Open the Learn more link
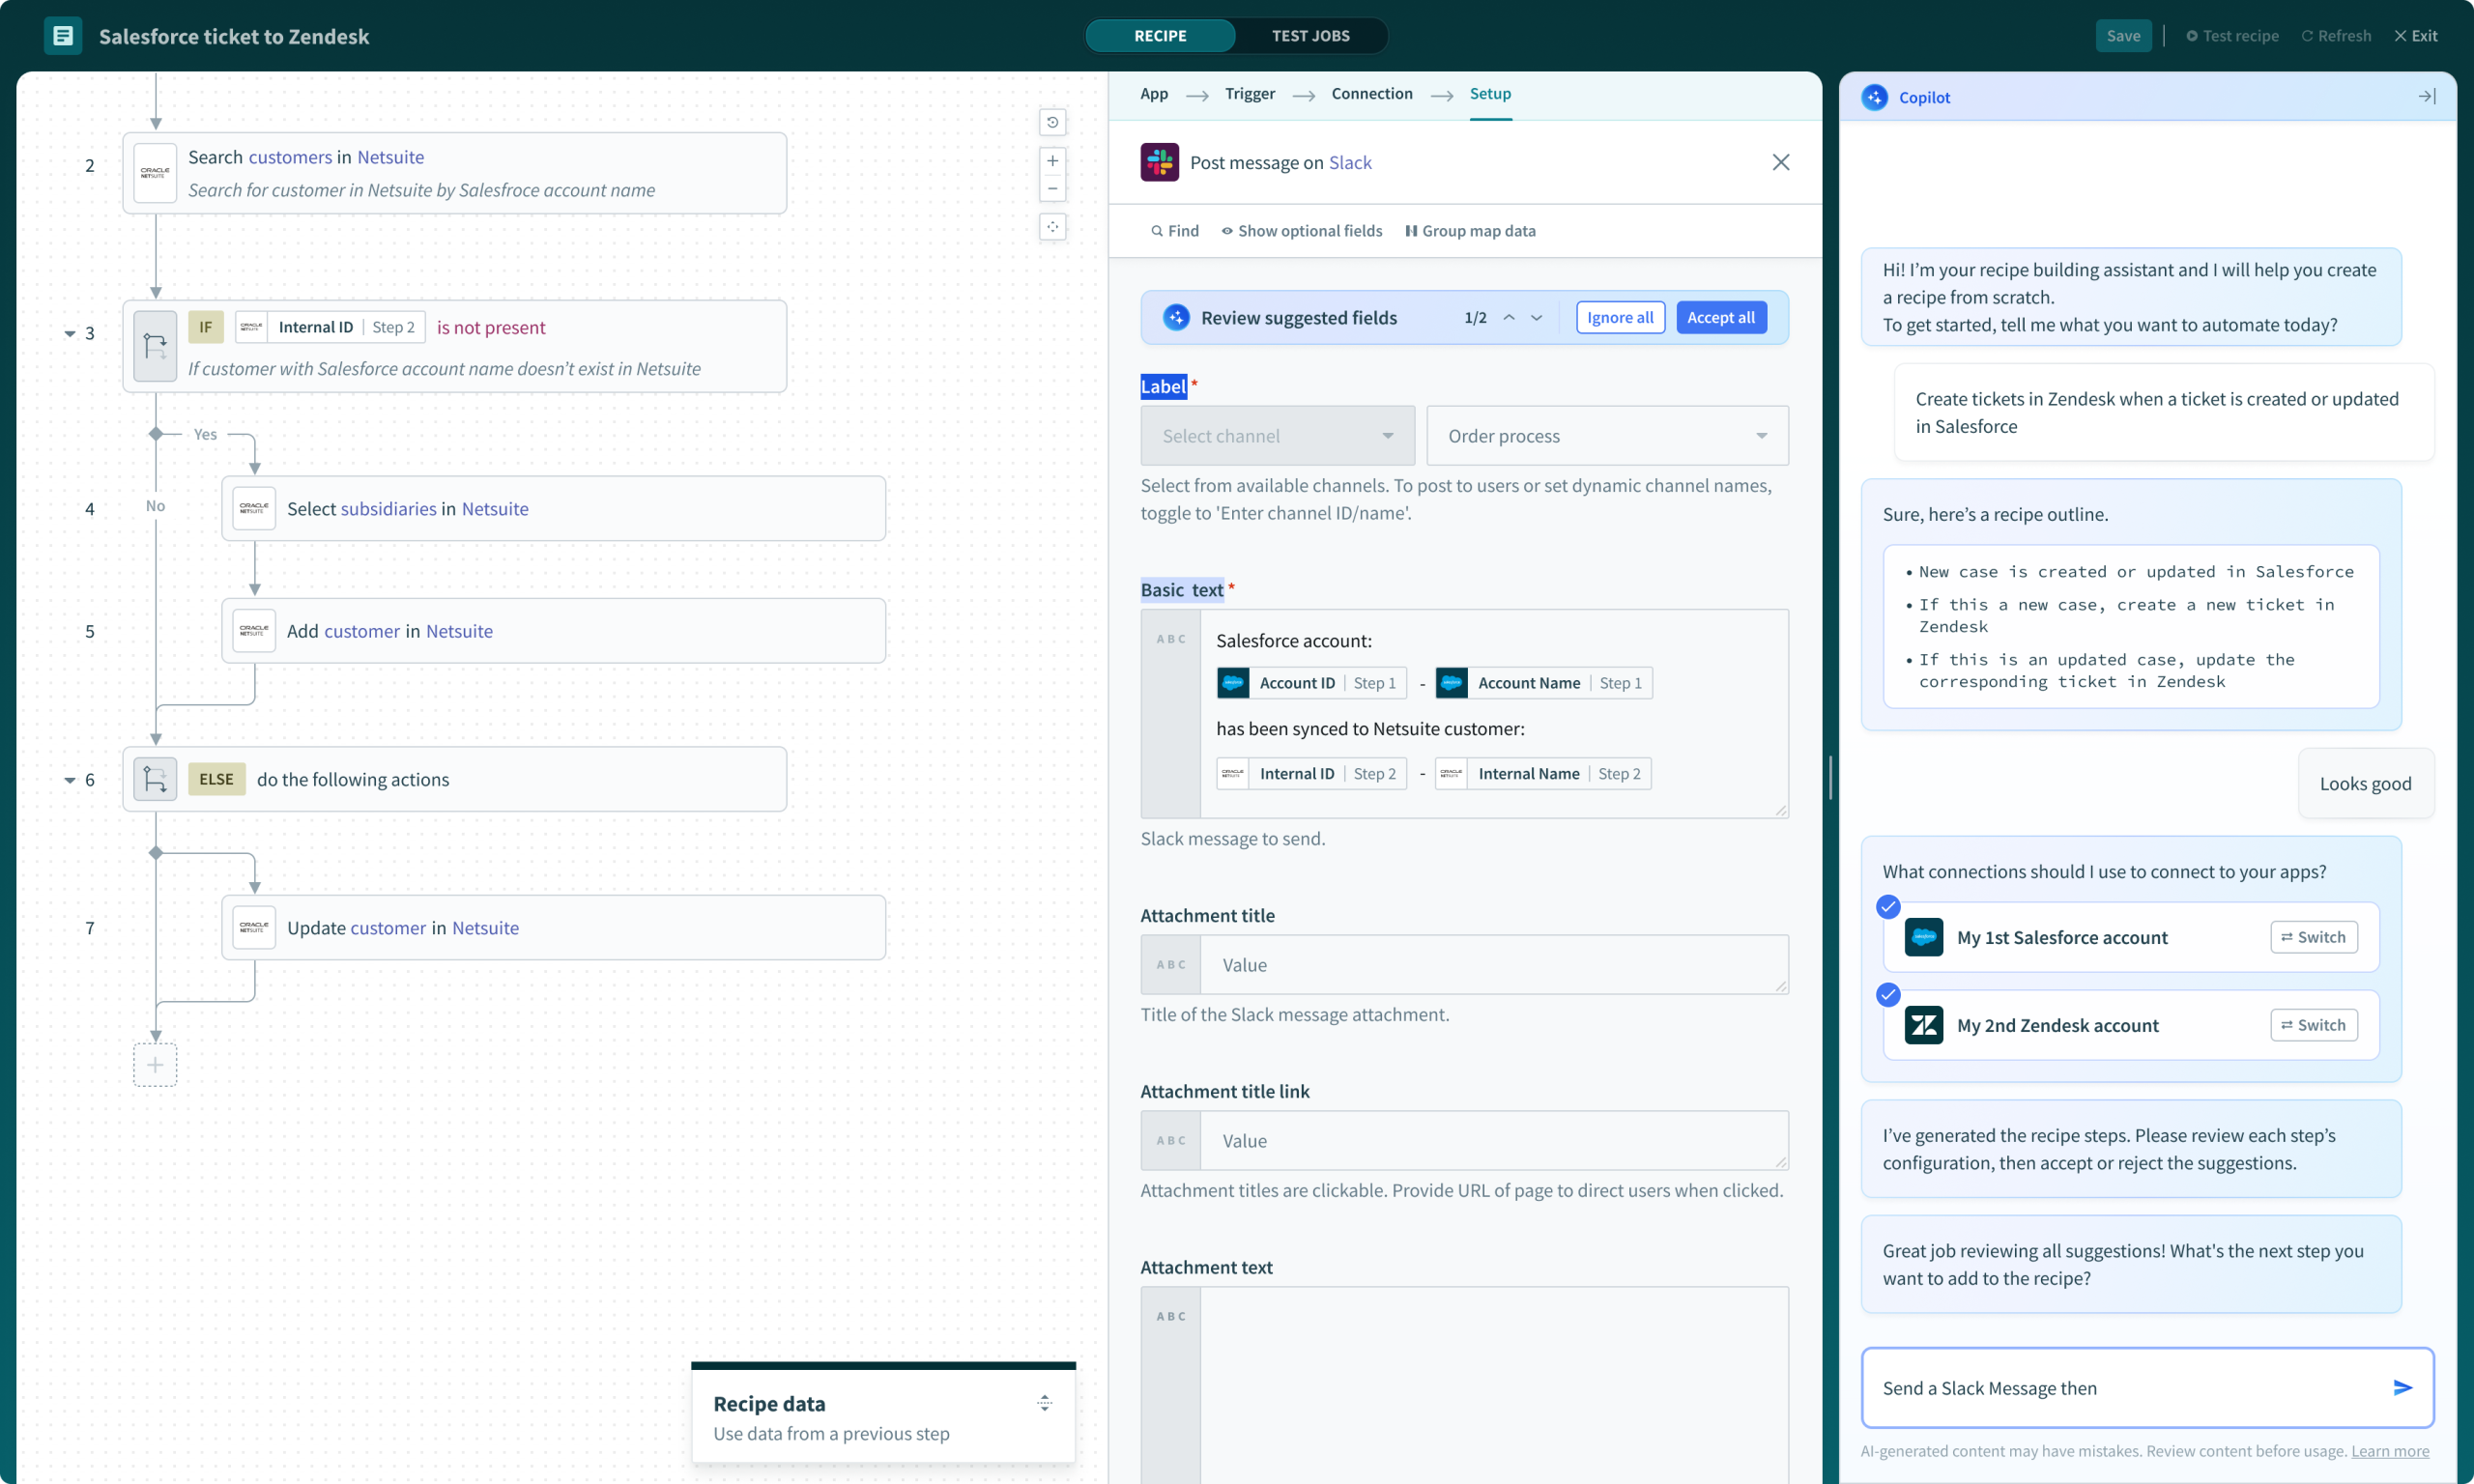This screenshot has height=1484, width=2474. click(2390, 1451)
